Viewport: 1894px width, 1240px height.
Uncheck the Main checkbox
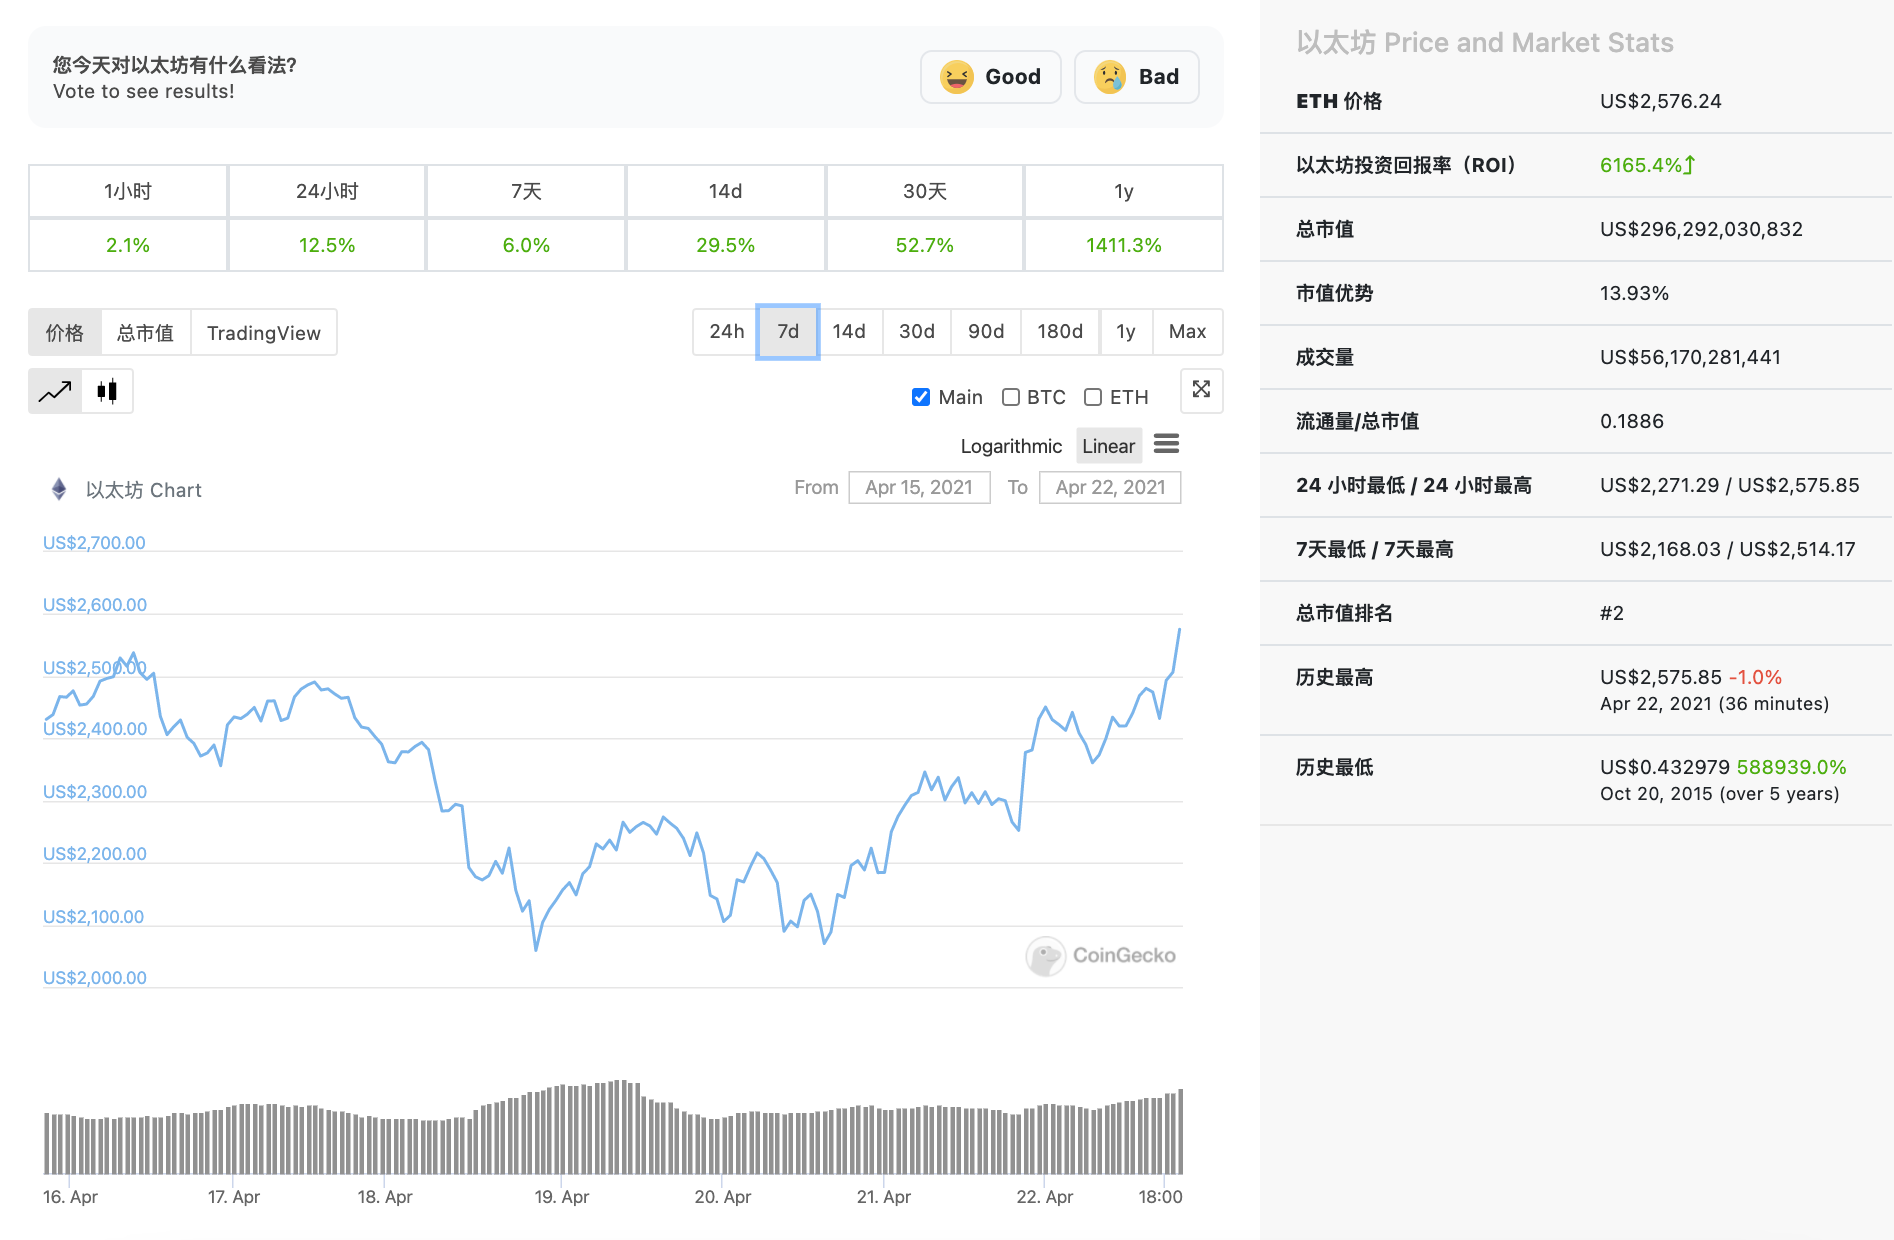coord(920,397)
